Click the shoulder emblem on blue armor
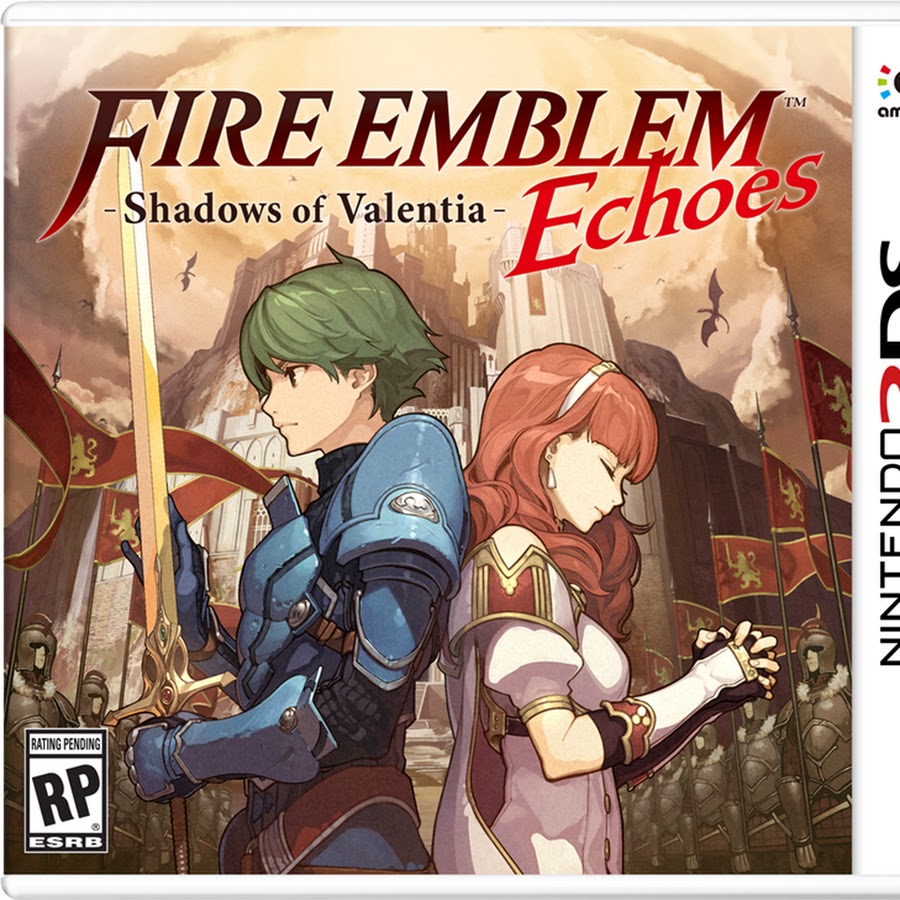 pos(414,505)
